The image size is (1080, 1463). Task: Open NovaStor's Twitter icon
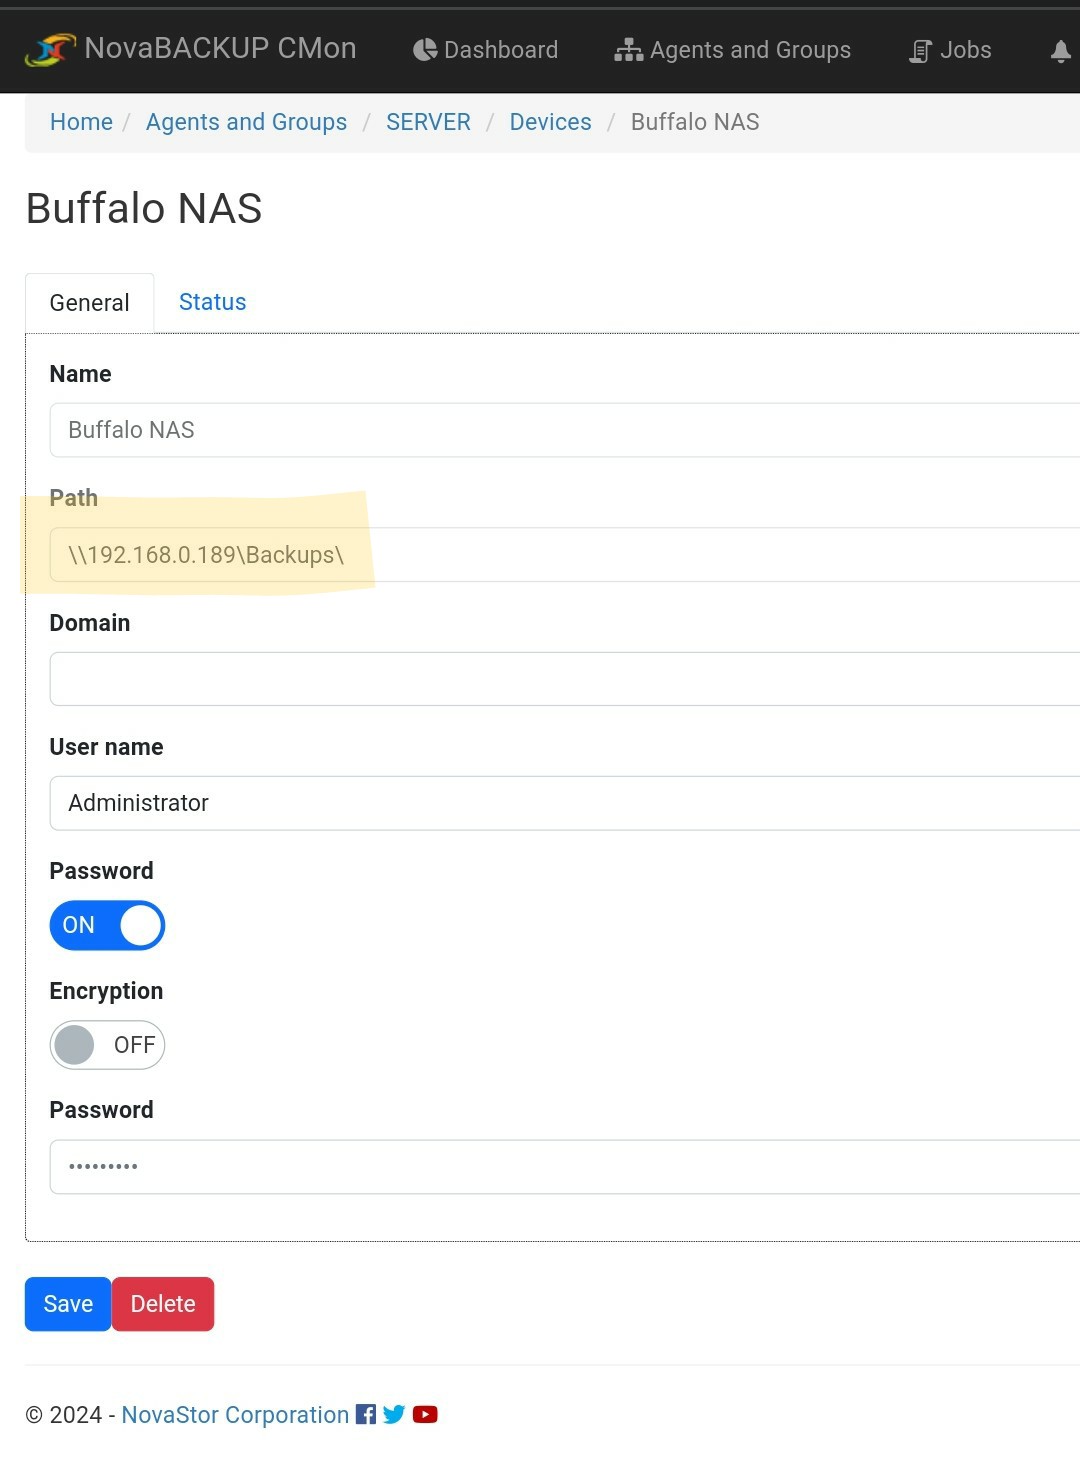click(394, 1414)
